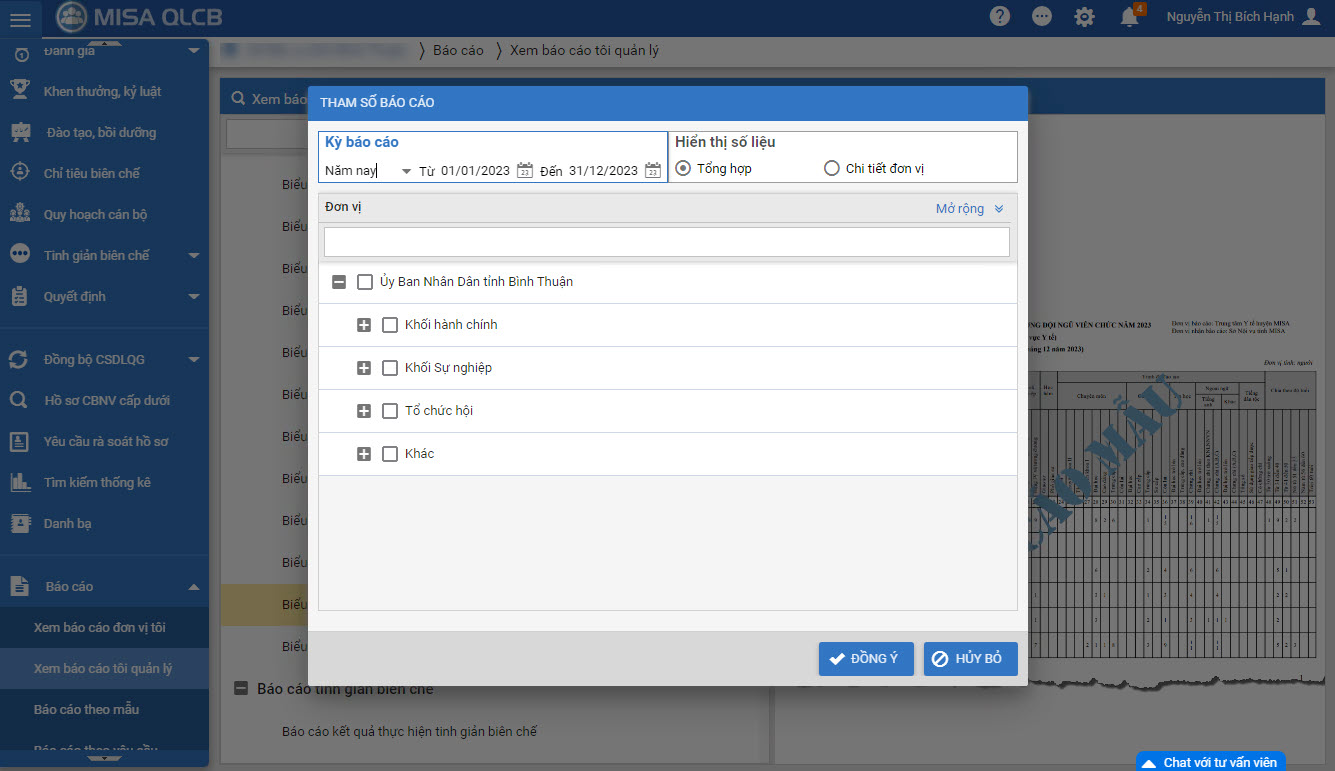Open the 'Đến' date calendar picker
1335x771 pixels.
click(x=653, y=171)
